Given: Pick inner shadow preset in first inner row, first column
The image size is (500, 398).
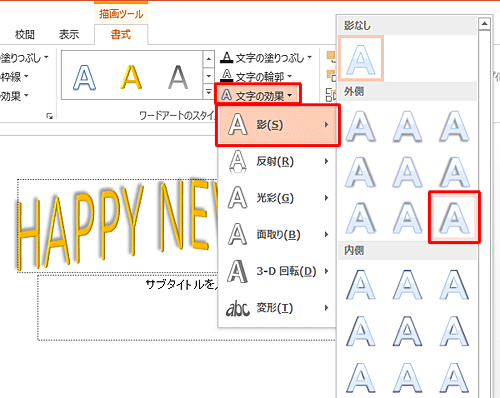Looking at the screenshot, I should click(x=361, y=285).
